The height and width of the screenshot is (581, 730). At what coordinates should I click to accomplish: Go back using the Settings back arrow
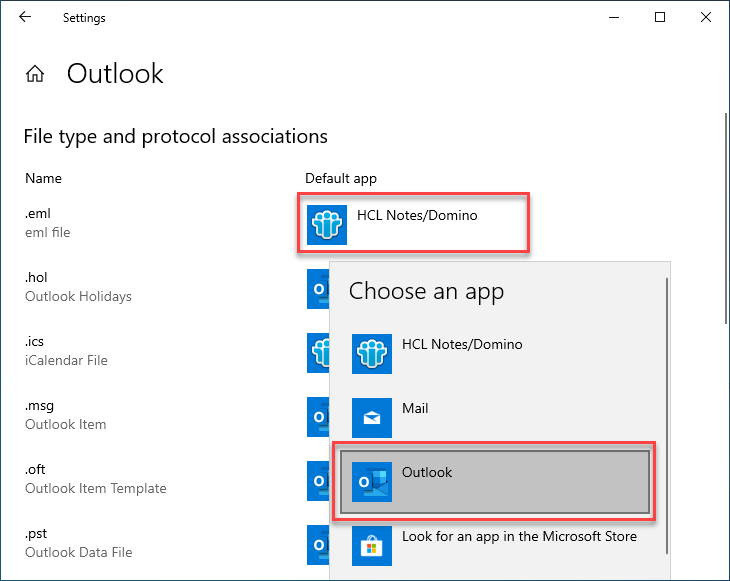[25, 17]
